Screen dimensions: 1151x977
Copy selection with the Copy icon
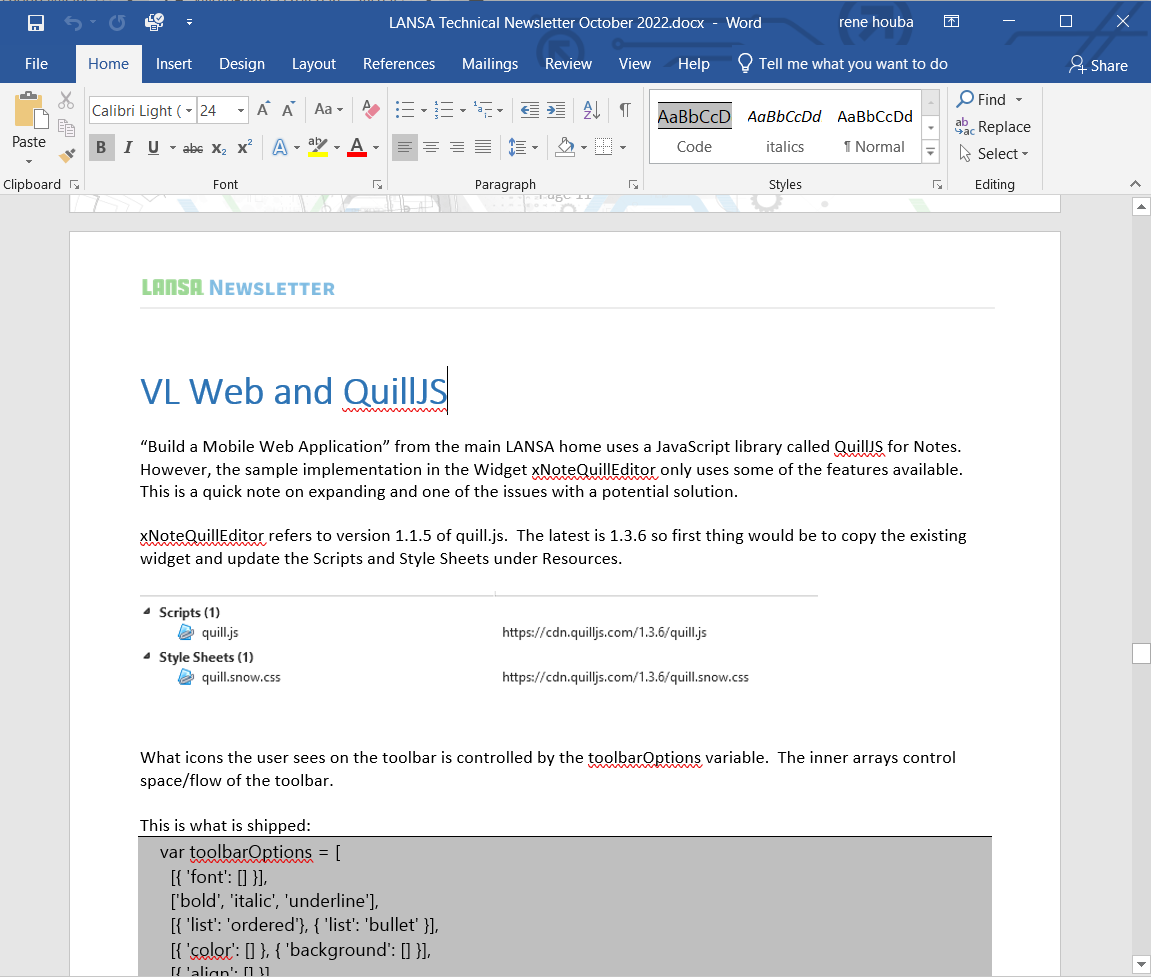[x=66, y=128]
